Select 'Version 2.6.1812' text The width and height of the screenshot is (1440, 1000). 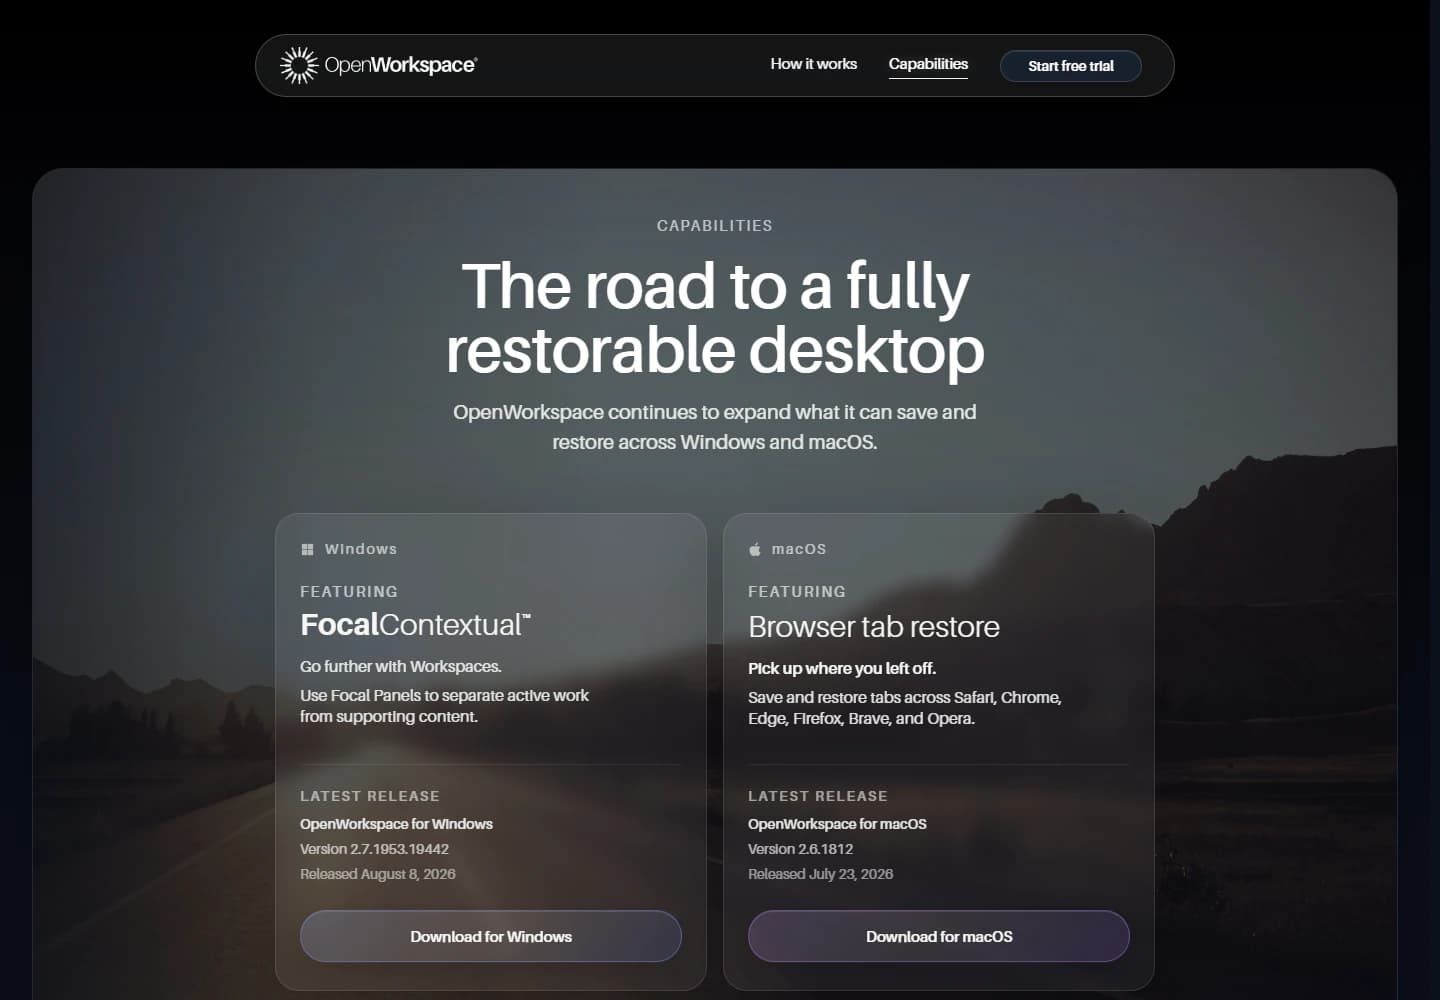coord(800,849)
